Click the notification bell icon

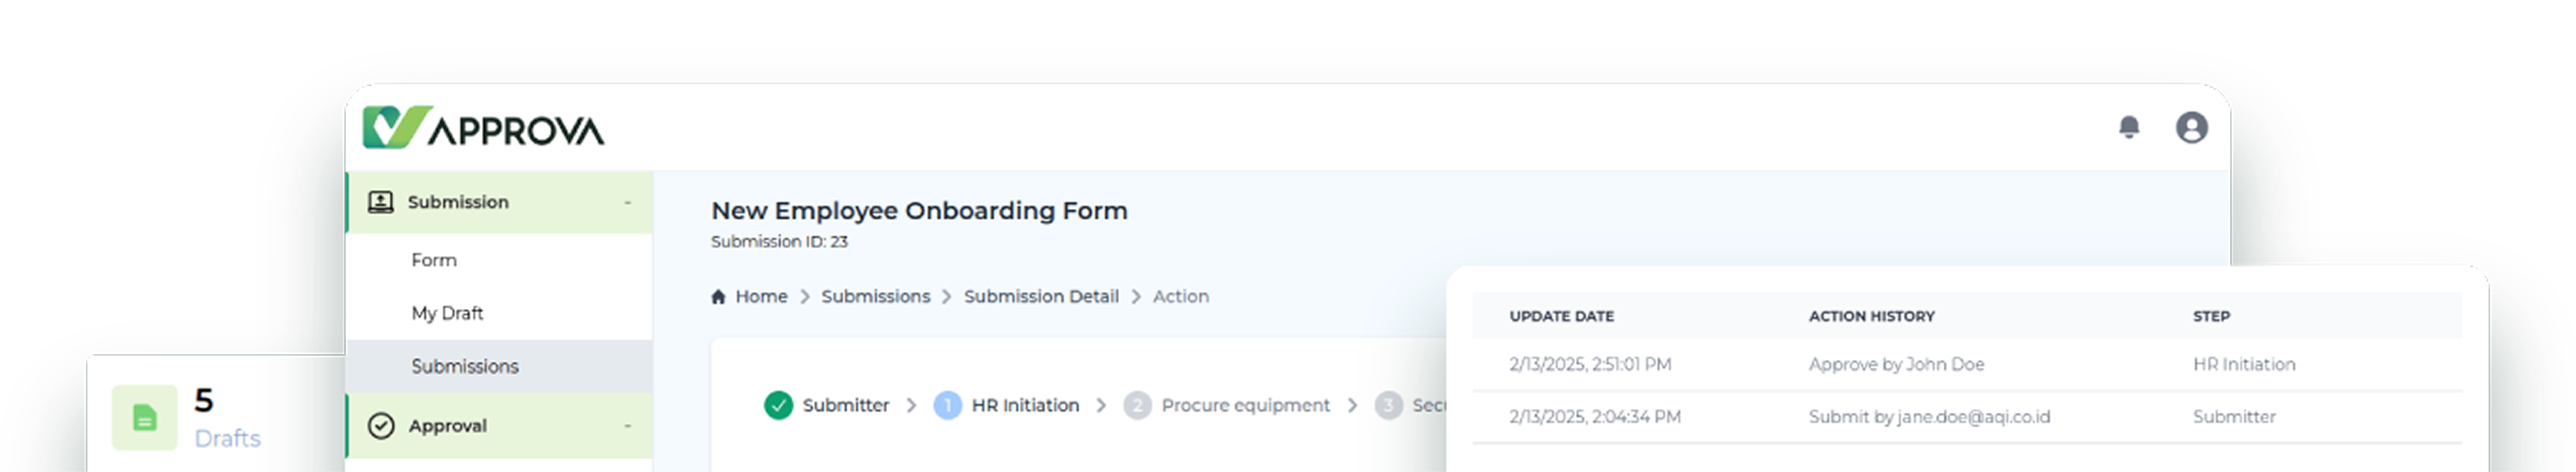point(2128,127)
